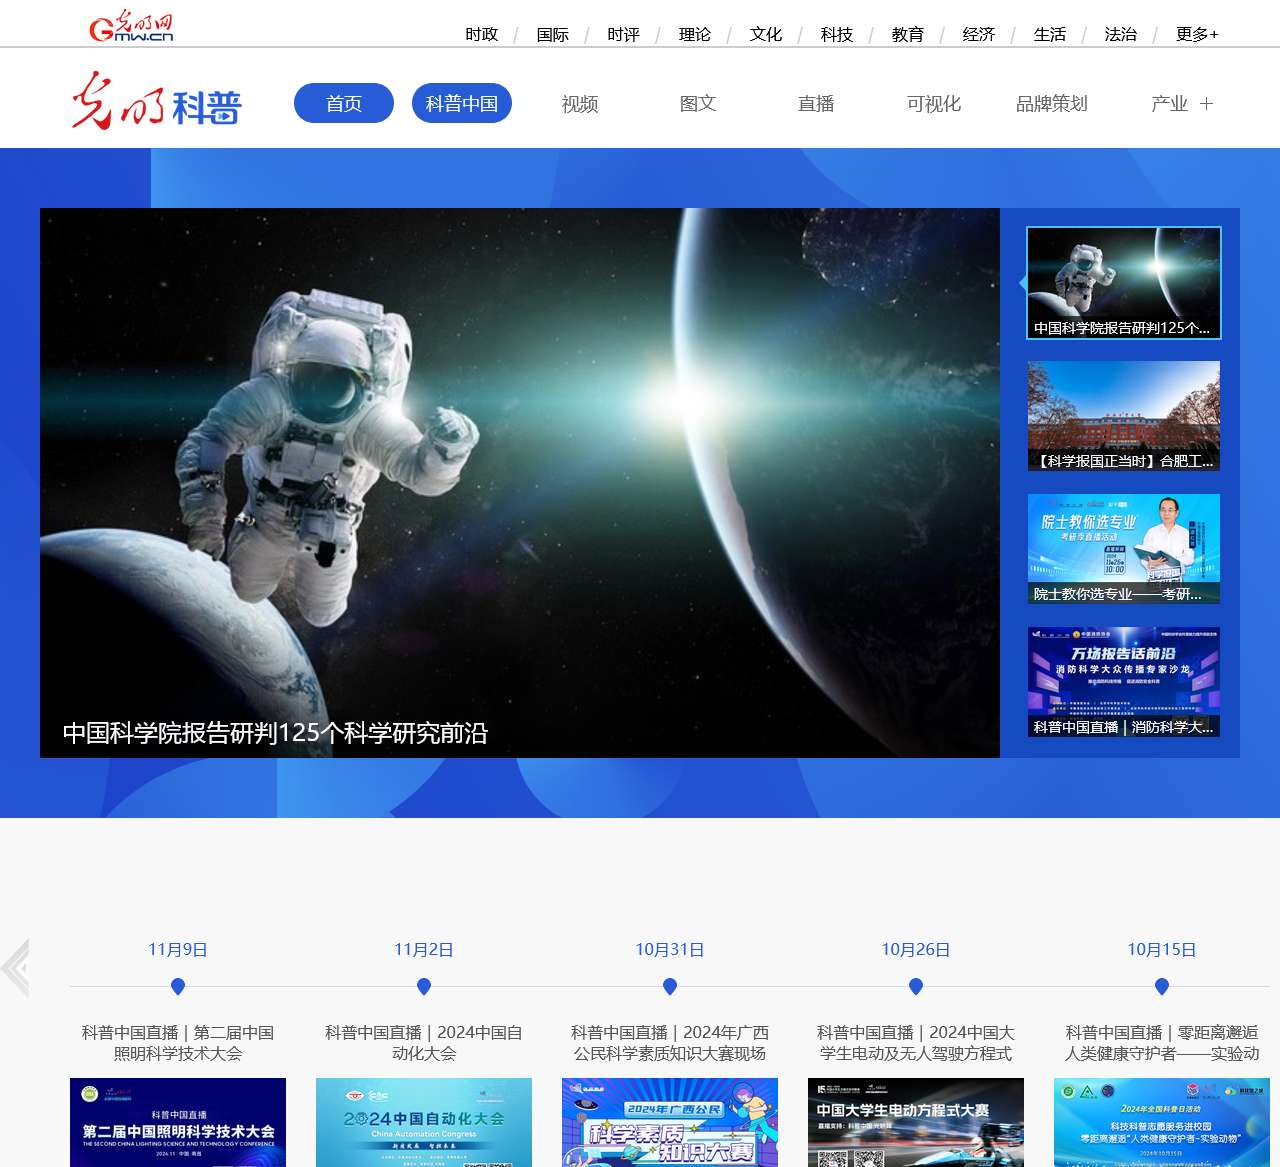Viewport: 1280px width, 1167px height.
Task: Select the 科学报国正当时 carousel thumbnail
Action: (1124, 416)
